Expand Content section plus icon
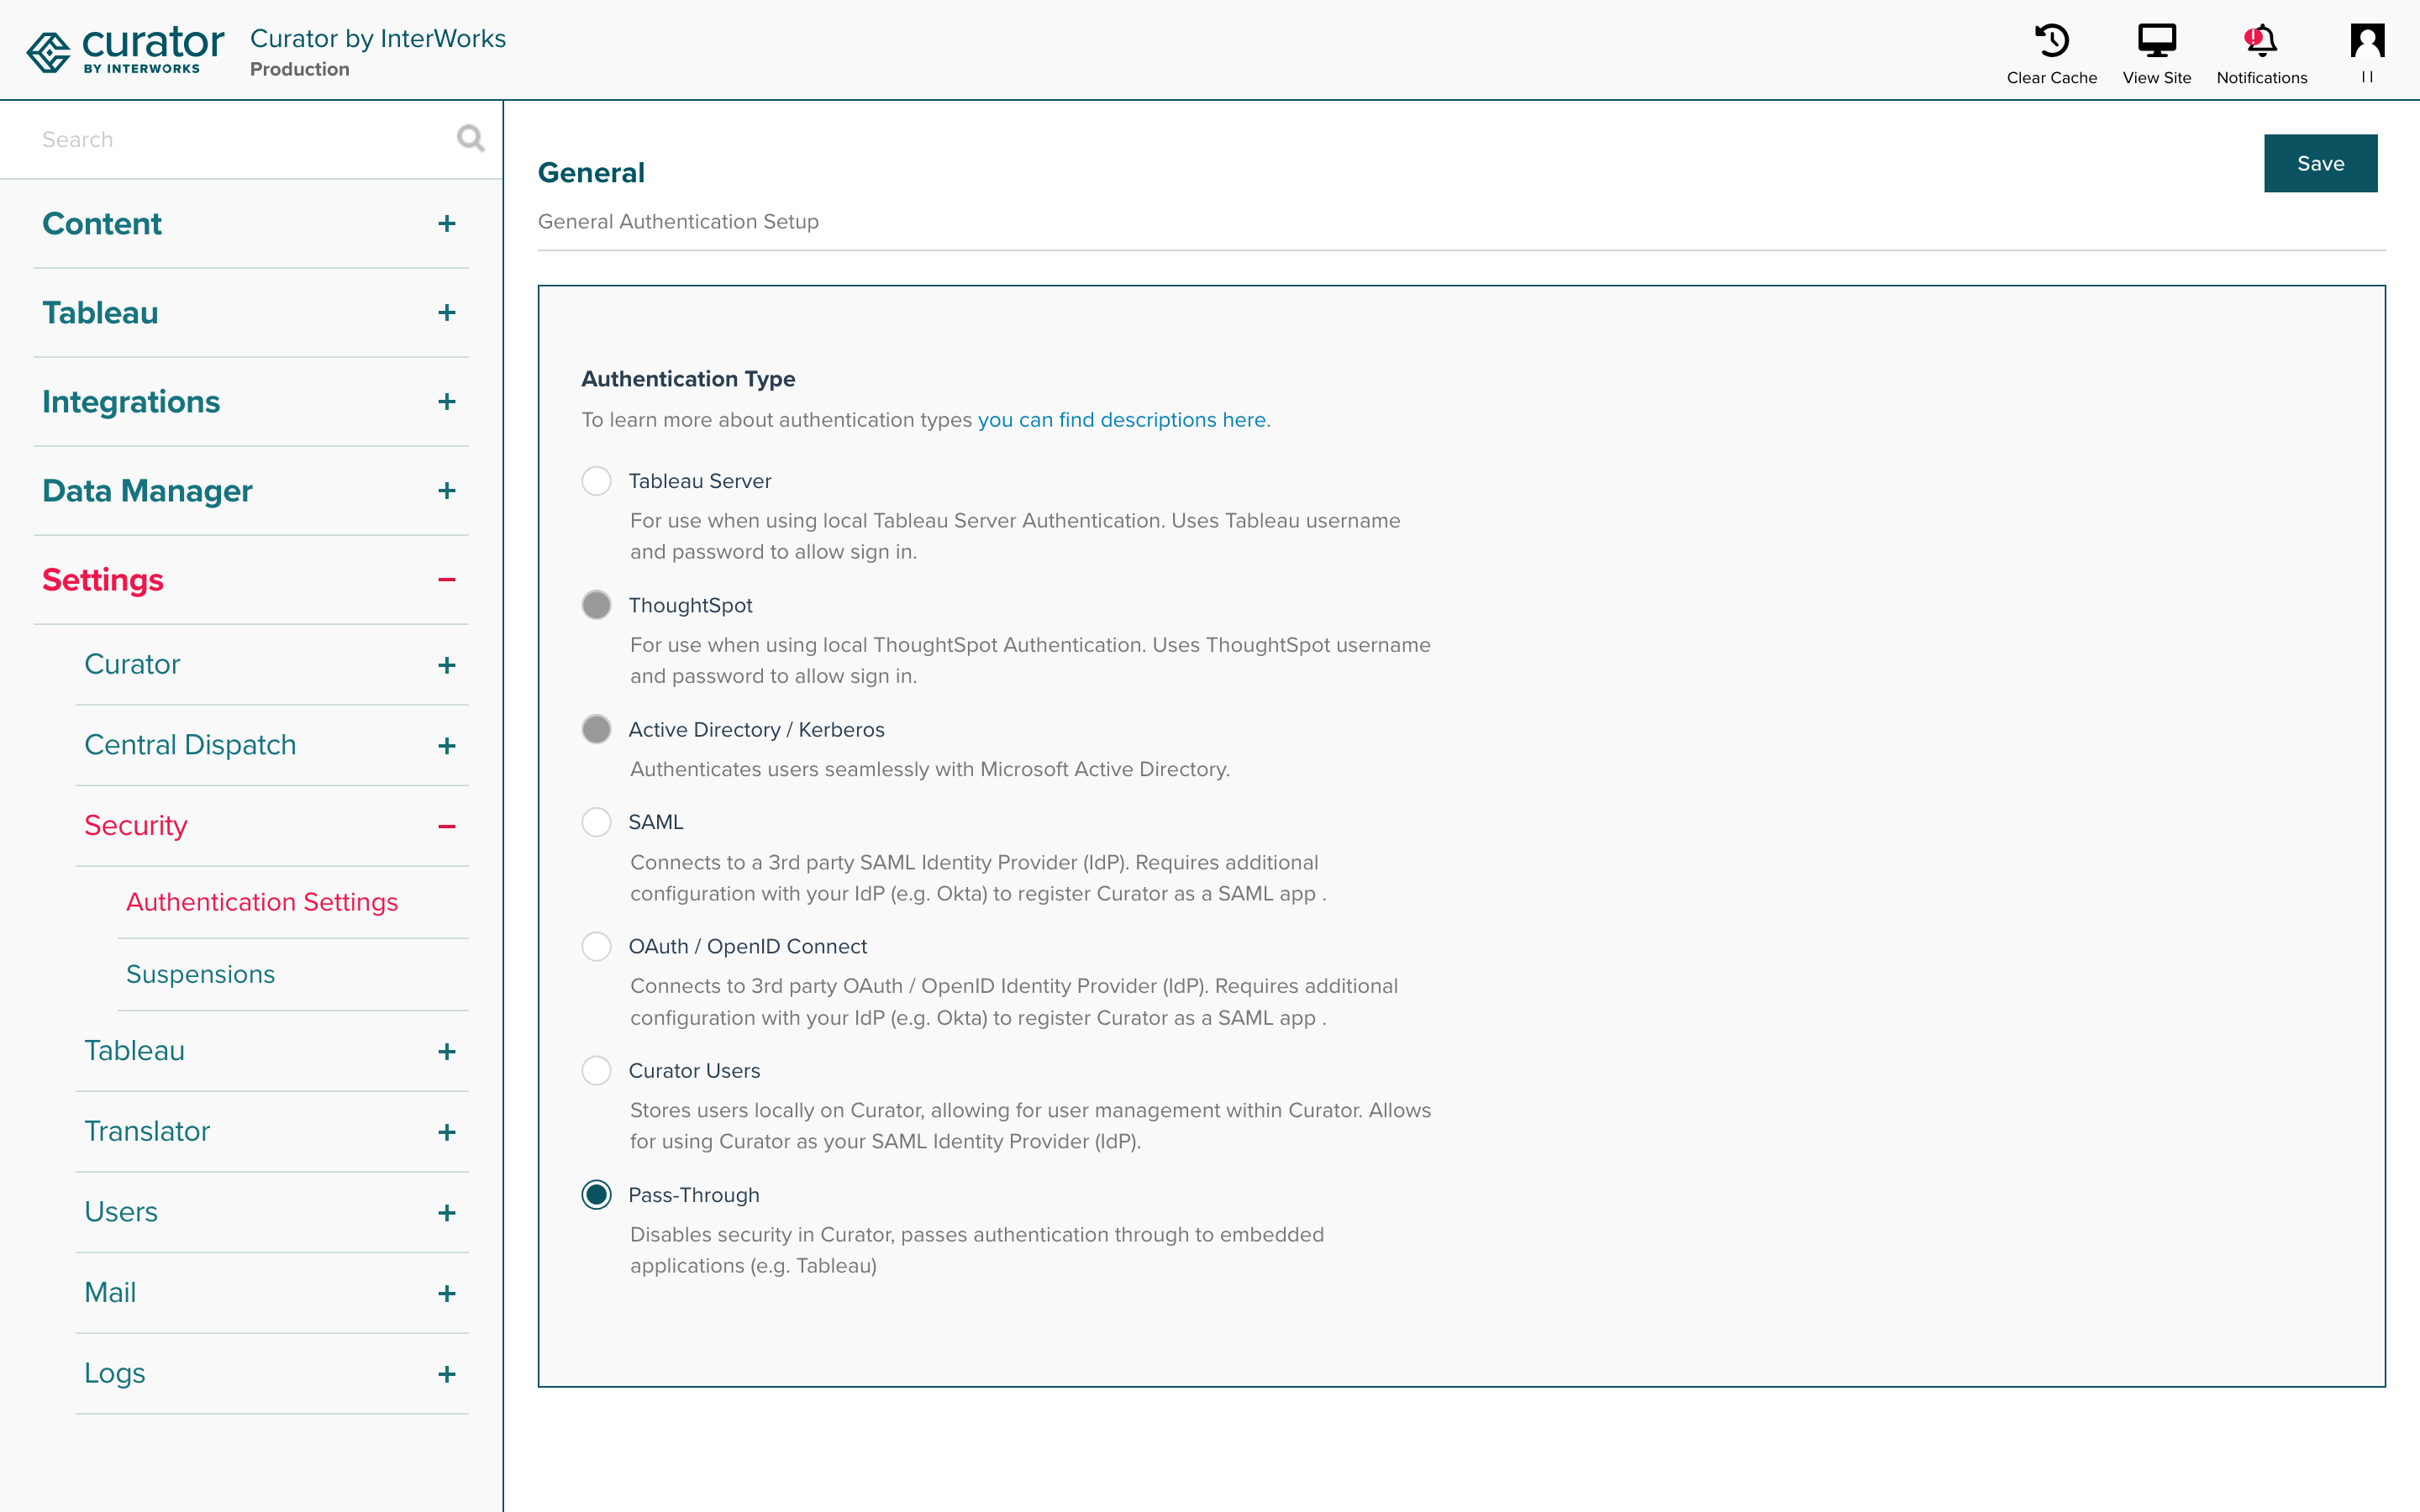The height and width of the screenshot is (1512, 2420). [446, 224]
